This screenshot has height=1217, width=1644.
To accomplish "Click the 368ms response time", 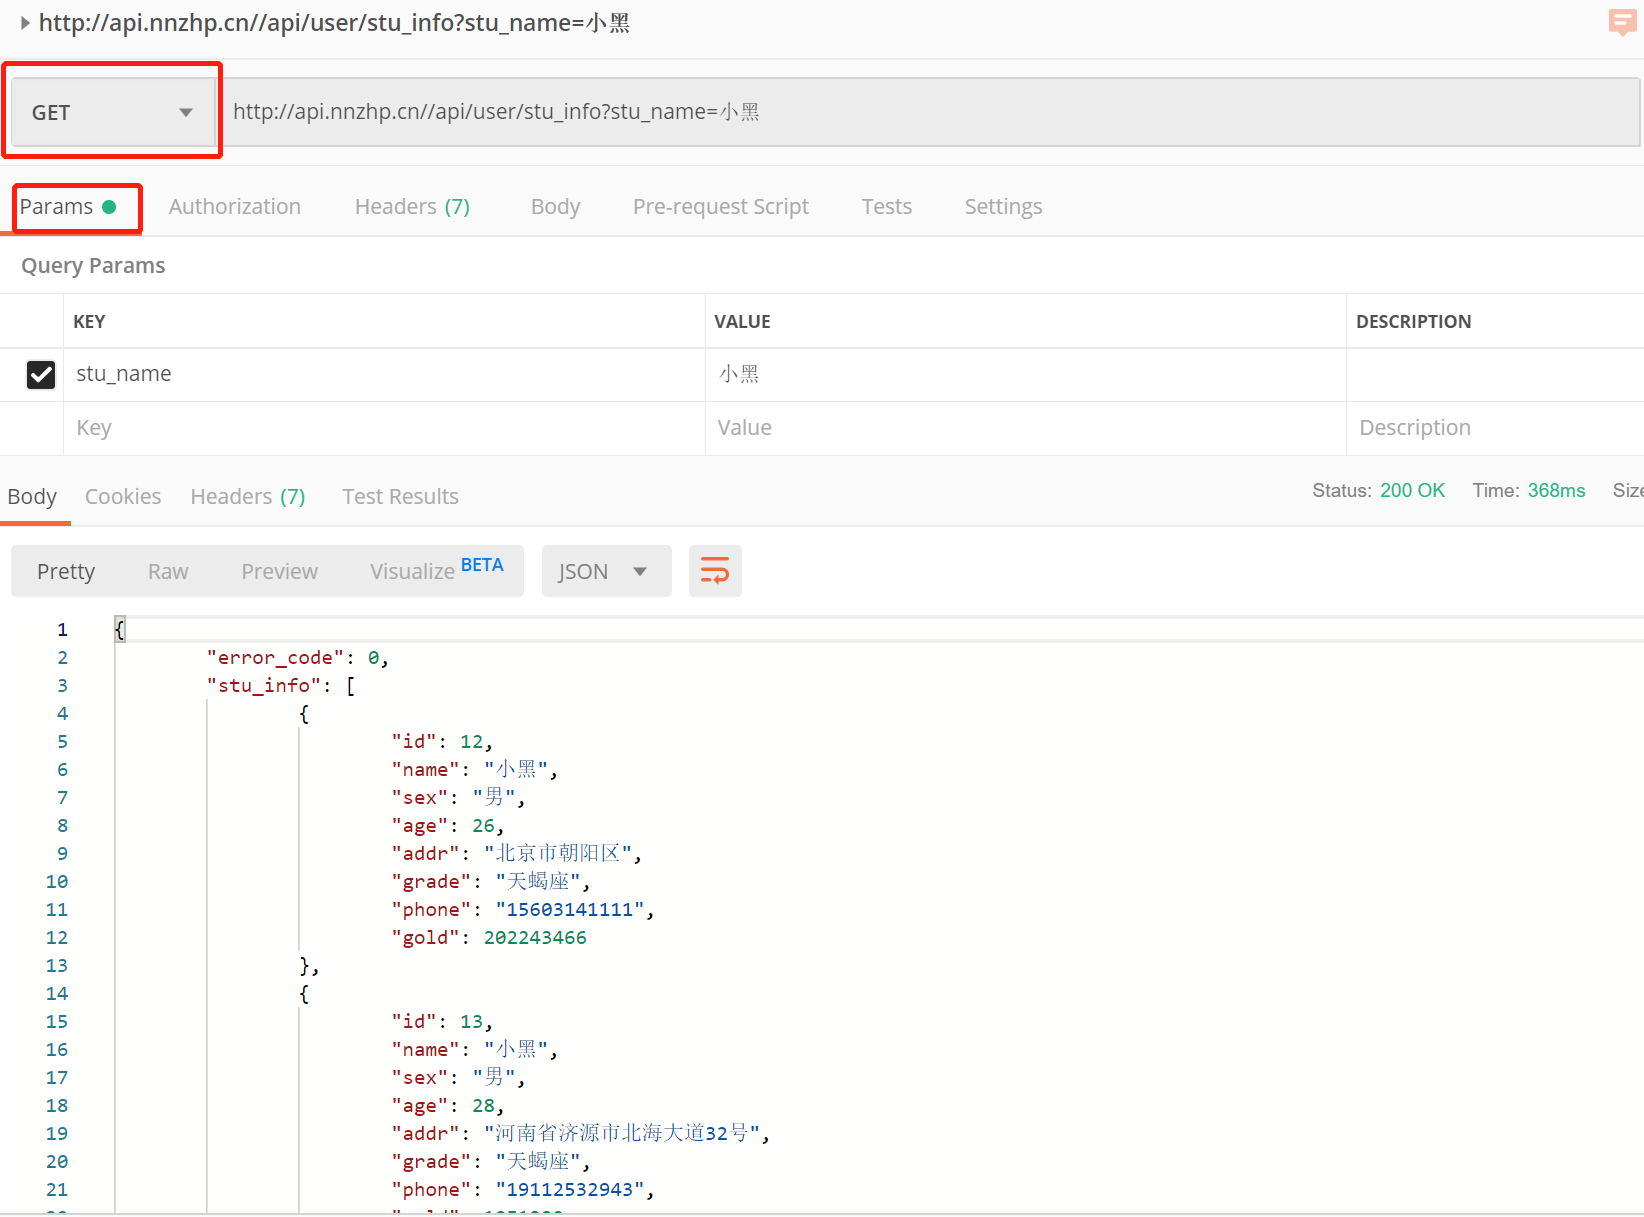I will (x=1556, y=490).
